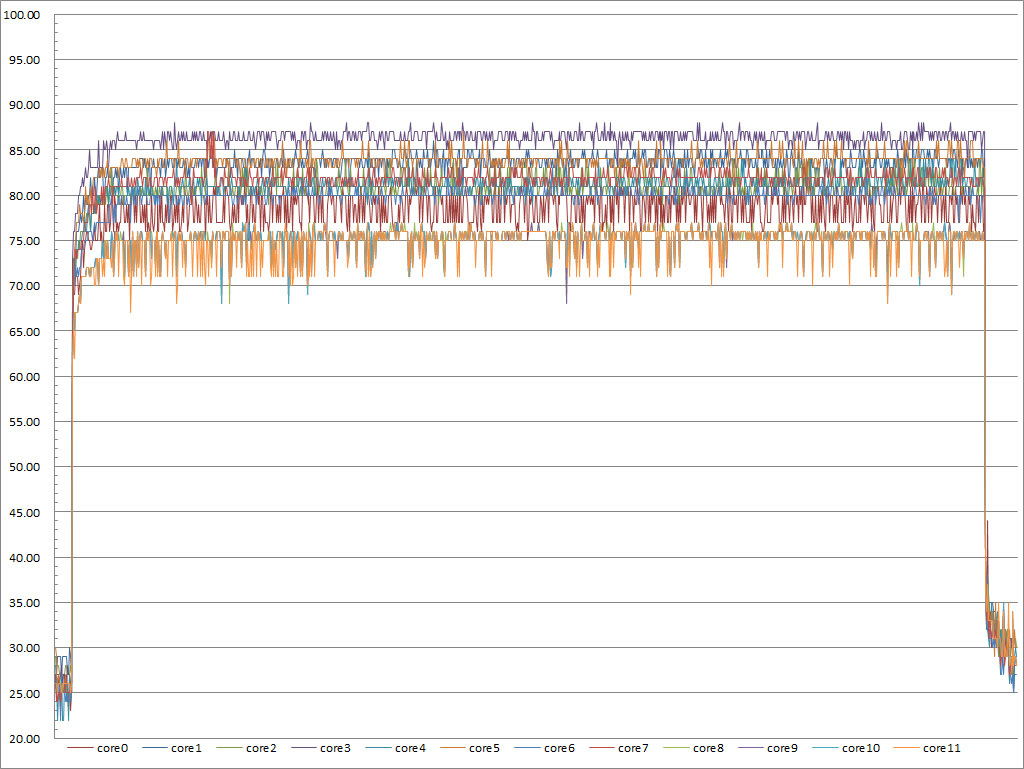Screen dimensions: 1024x769
Task: Click the 55.00 axis label
Action: pyautogui.click(x=24, y=422)
